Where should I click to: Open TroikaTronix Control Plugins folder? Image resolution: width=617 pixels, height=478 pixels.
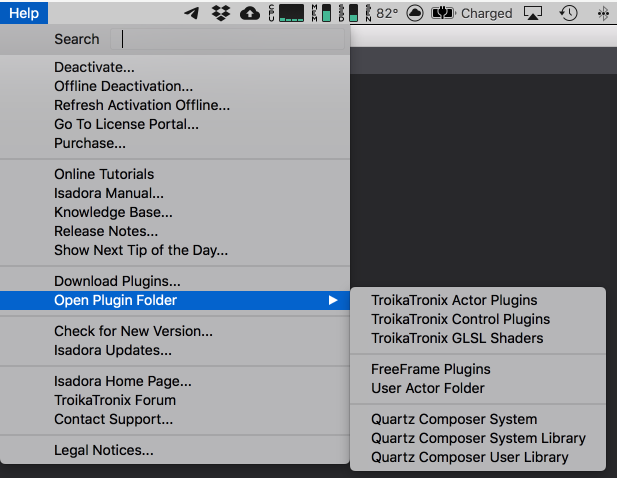[x=478, y=319]
